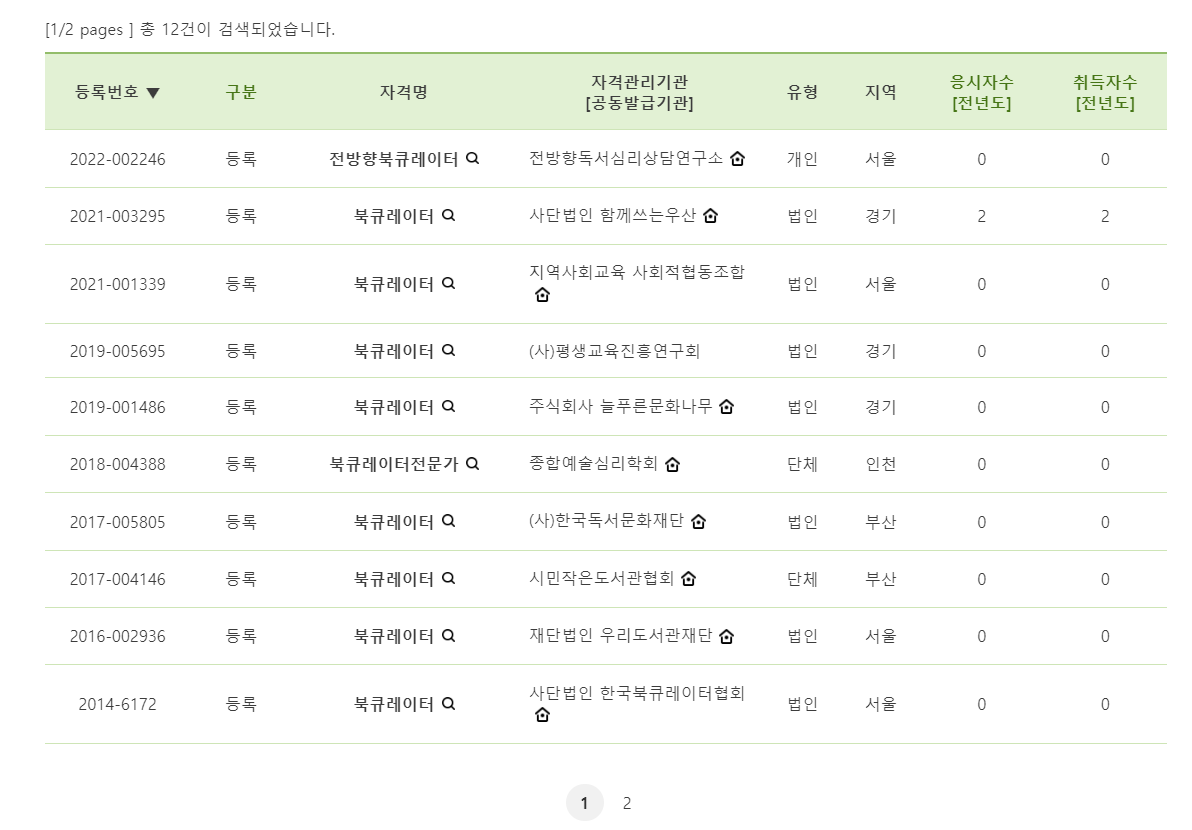Viewport: 1192px width, 830px height.
Task: Select the home icon beside 주식회사 늘푸른문화나무
Action: (727, 407)
